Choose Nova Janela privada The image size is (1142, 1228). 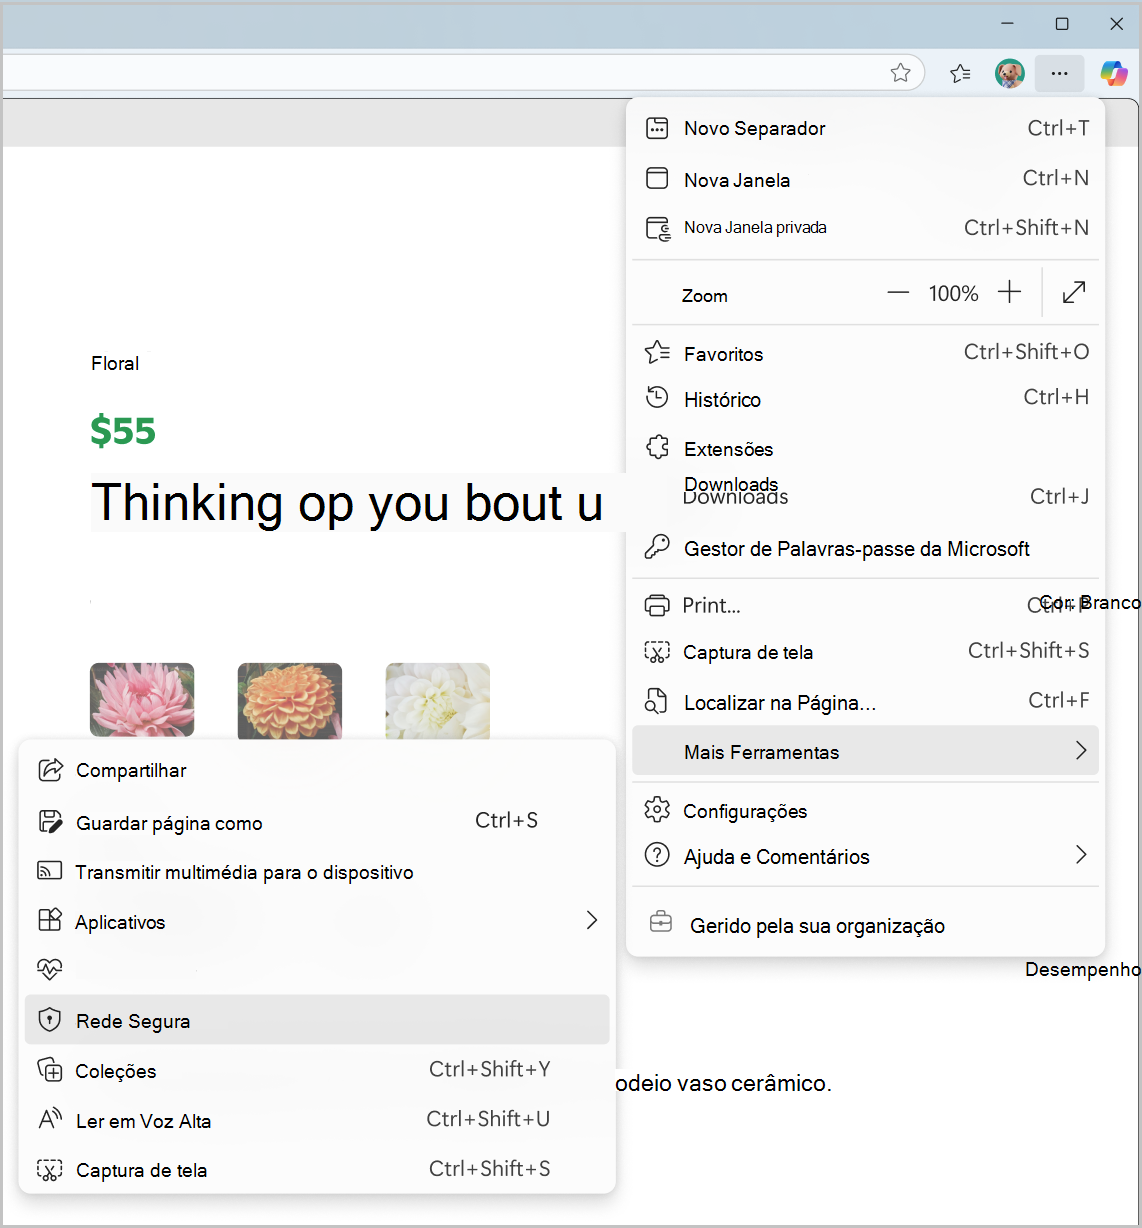[866, 228]
